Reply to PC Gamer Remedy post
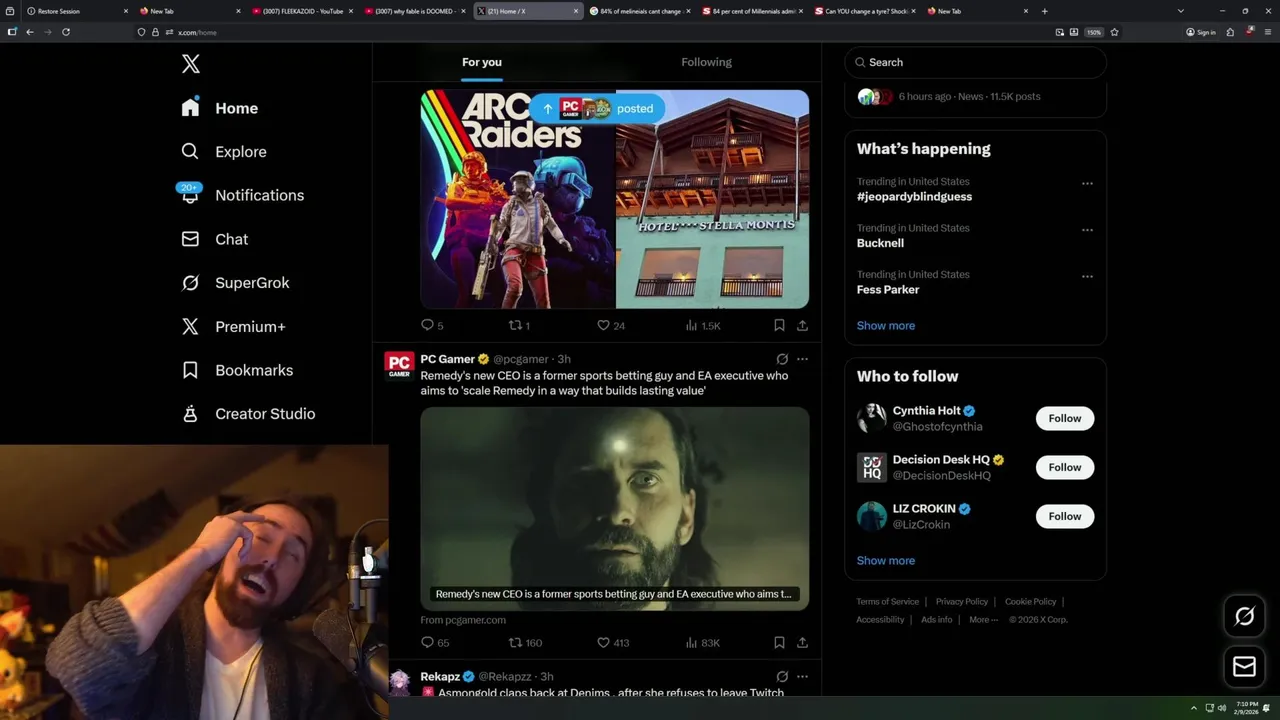Screen dimensions: 1280x720 (x=435, y=642)
